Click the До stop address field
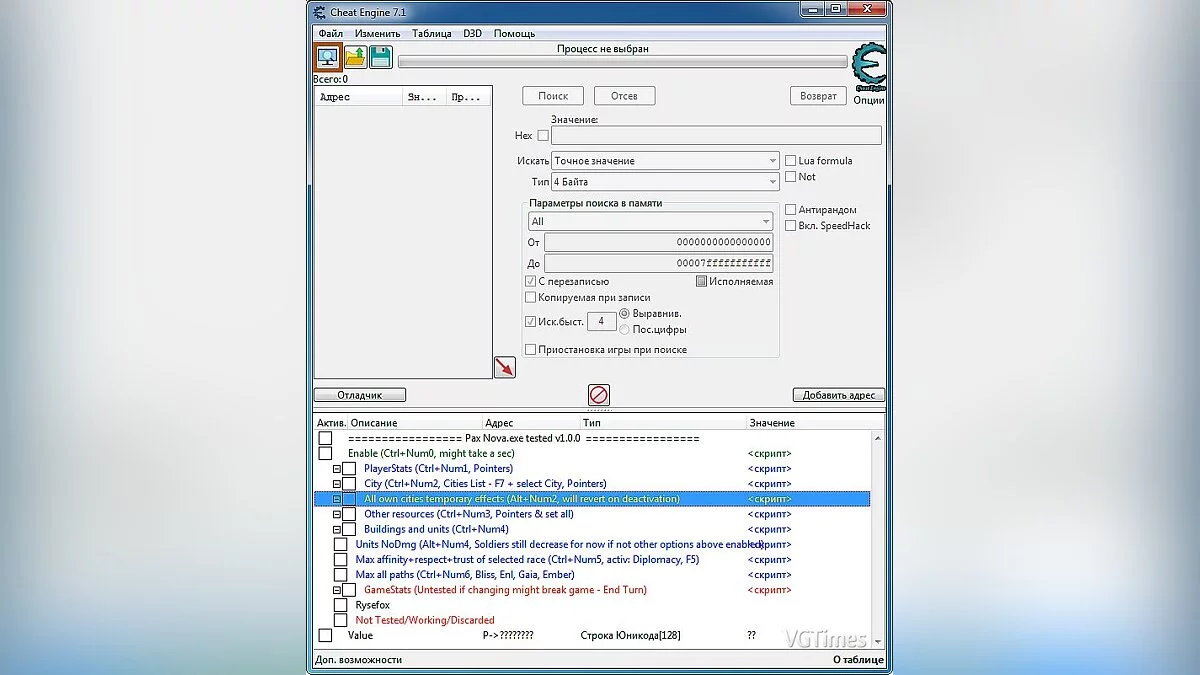The height and width of the screenshot is (675, 1200). point(658,263)
